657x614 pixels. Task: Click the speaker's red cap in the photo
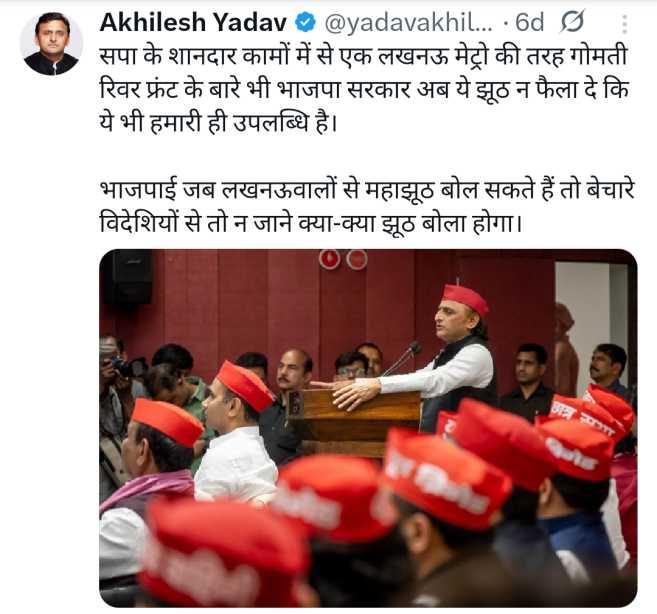click(x=466, y=299)
